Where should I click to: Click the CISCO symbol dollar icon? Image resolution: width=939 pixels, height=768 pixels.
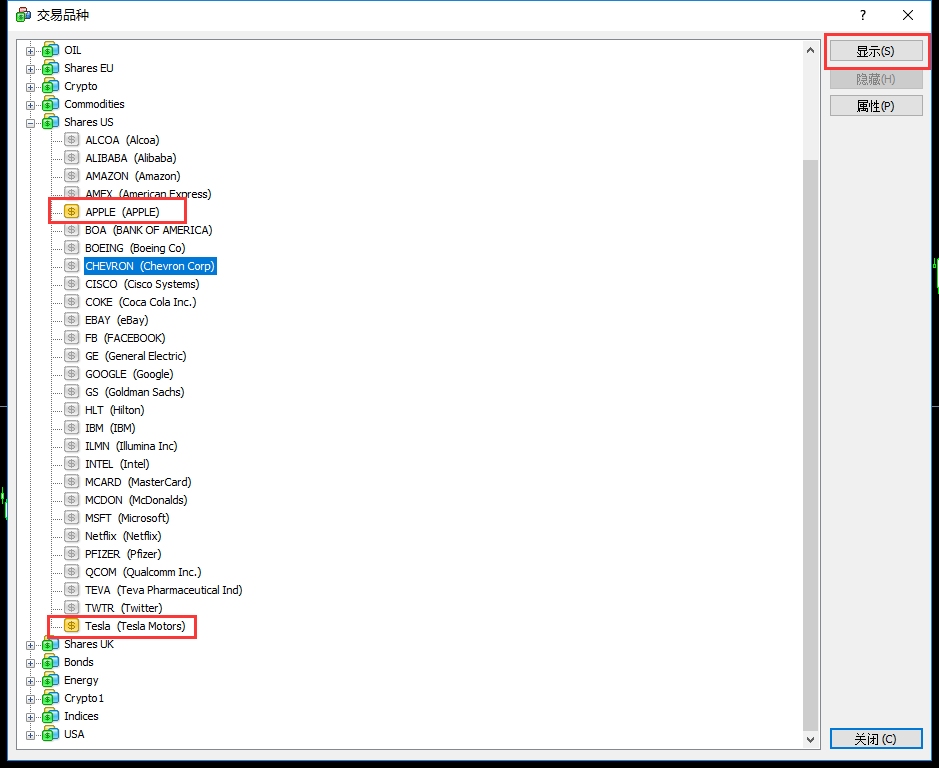72,283
